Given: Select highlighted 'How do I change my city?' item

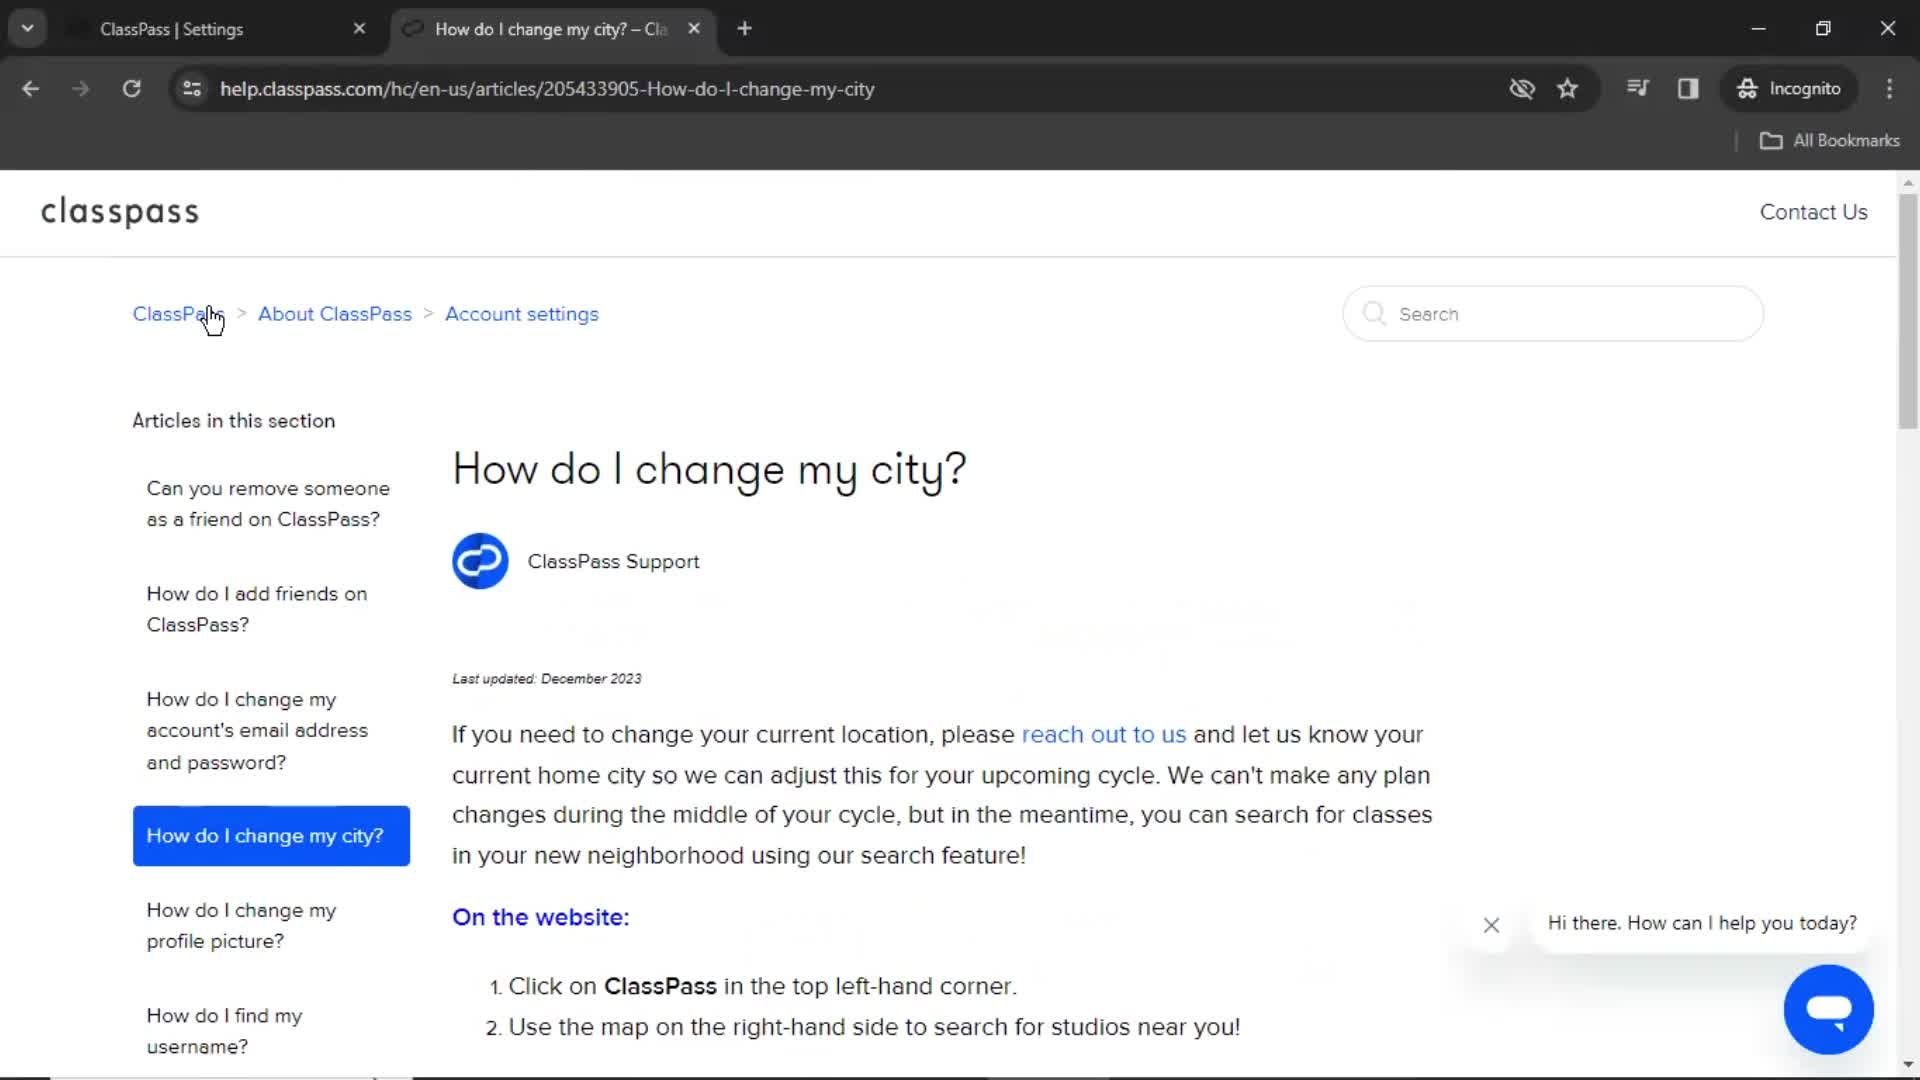Looking at the screenshot, I should [271, 836].
